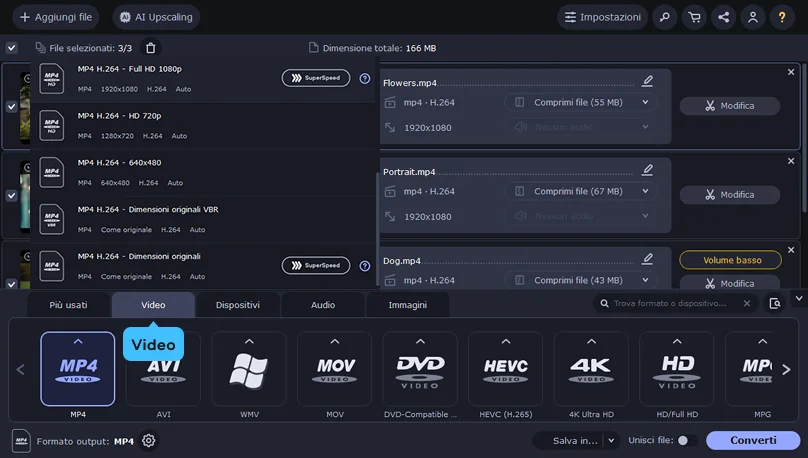Click the rename pencil icon for Flowers.mp4
808x458 pixels.
tap(648, 81)
